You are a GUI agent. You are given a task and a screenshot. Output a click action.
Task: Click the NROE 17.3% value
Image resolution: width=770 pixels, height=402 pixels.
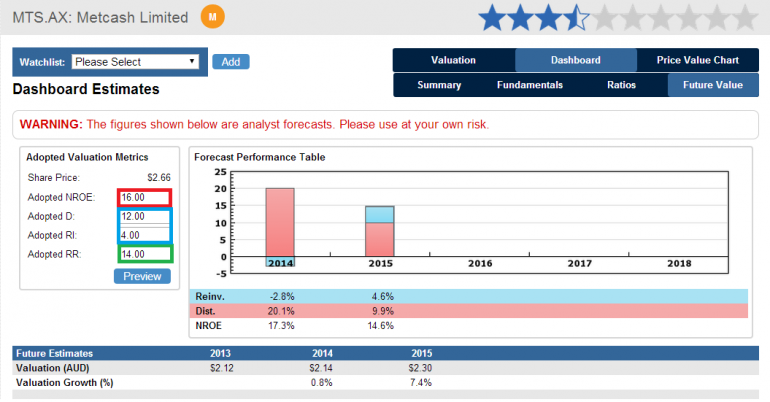281,326
